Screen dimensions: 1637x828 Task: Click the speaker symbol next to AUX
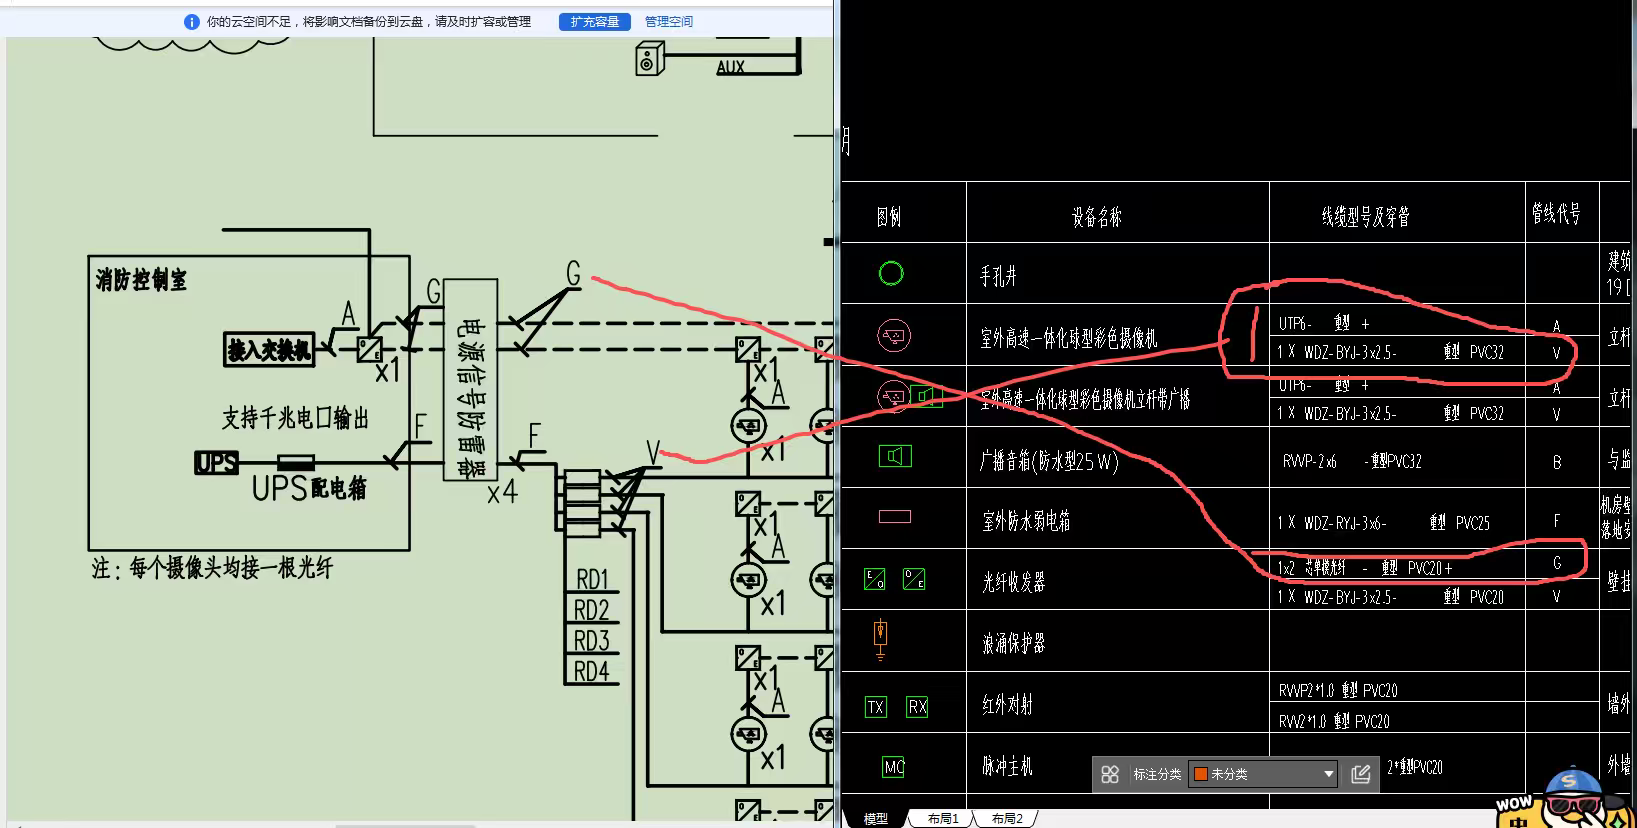(650, 59)
